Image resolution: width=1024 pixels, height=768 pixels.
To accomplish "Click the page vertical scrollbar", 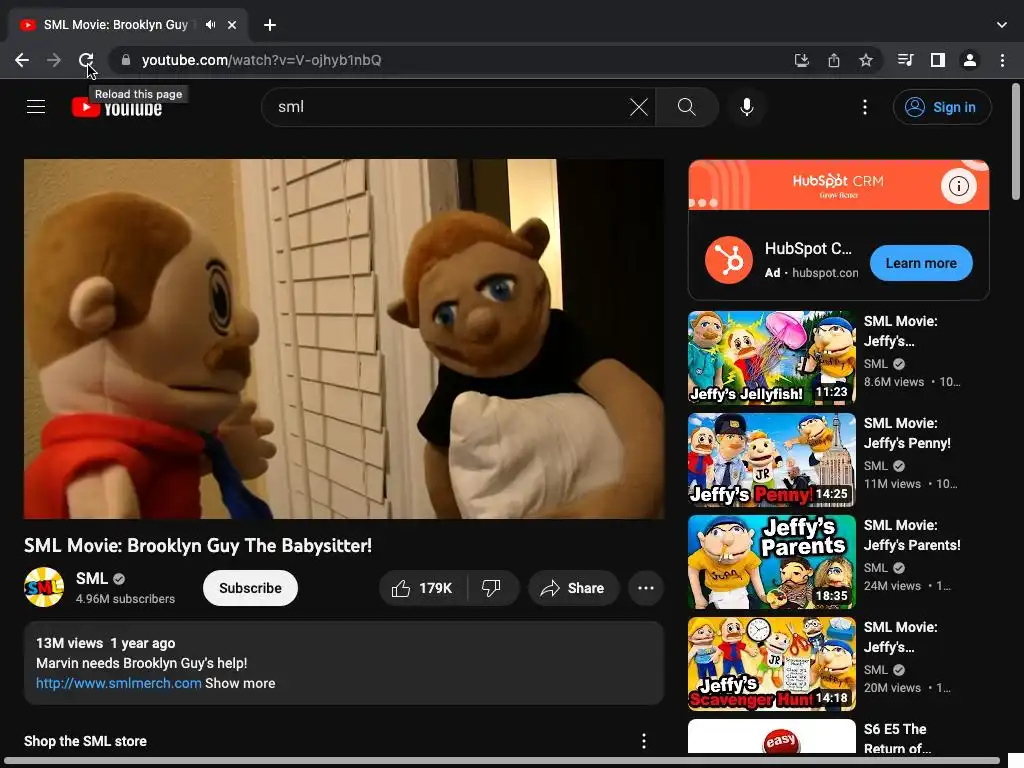I will click(1016, 141).
